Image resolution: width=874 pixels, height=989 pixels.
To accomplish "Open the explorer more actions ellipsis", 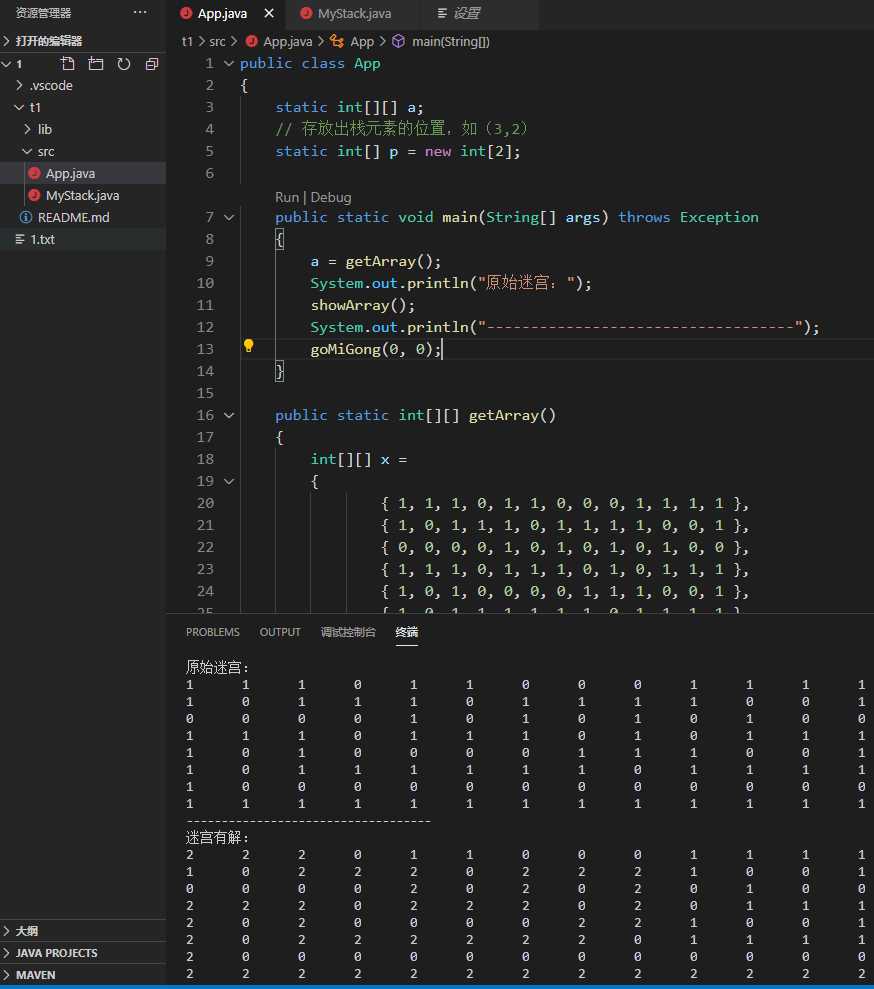I will pos(140,12).
